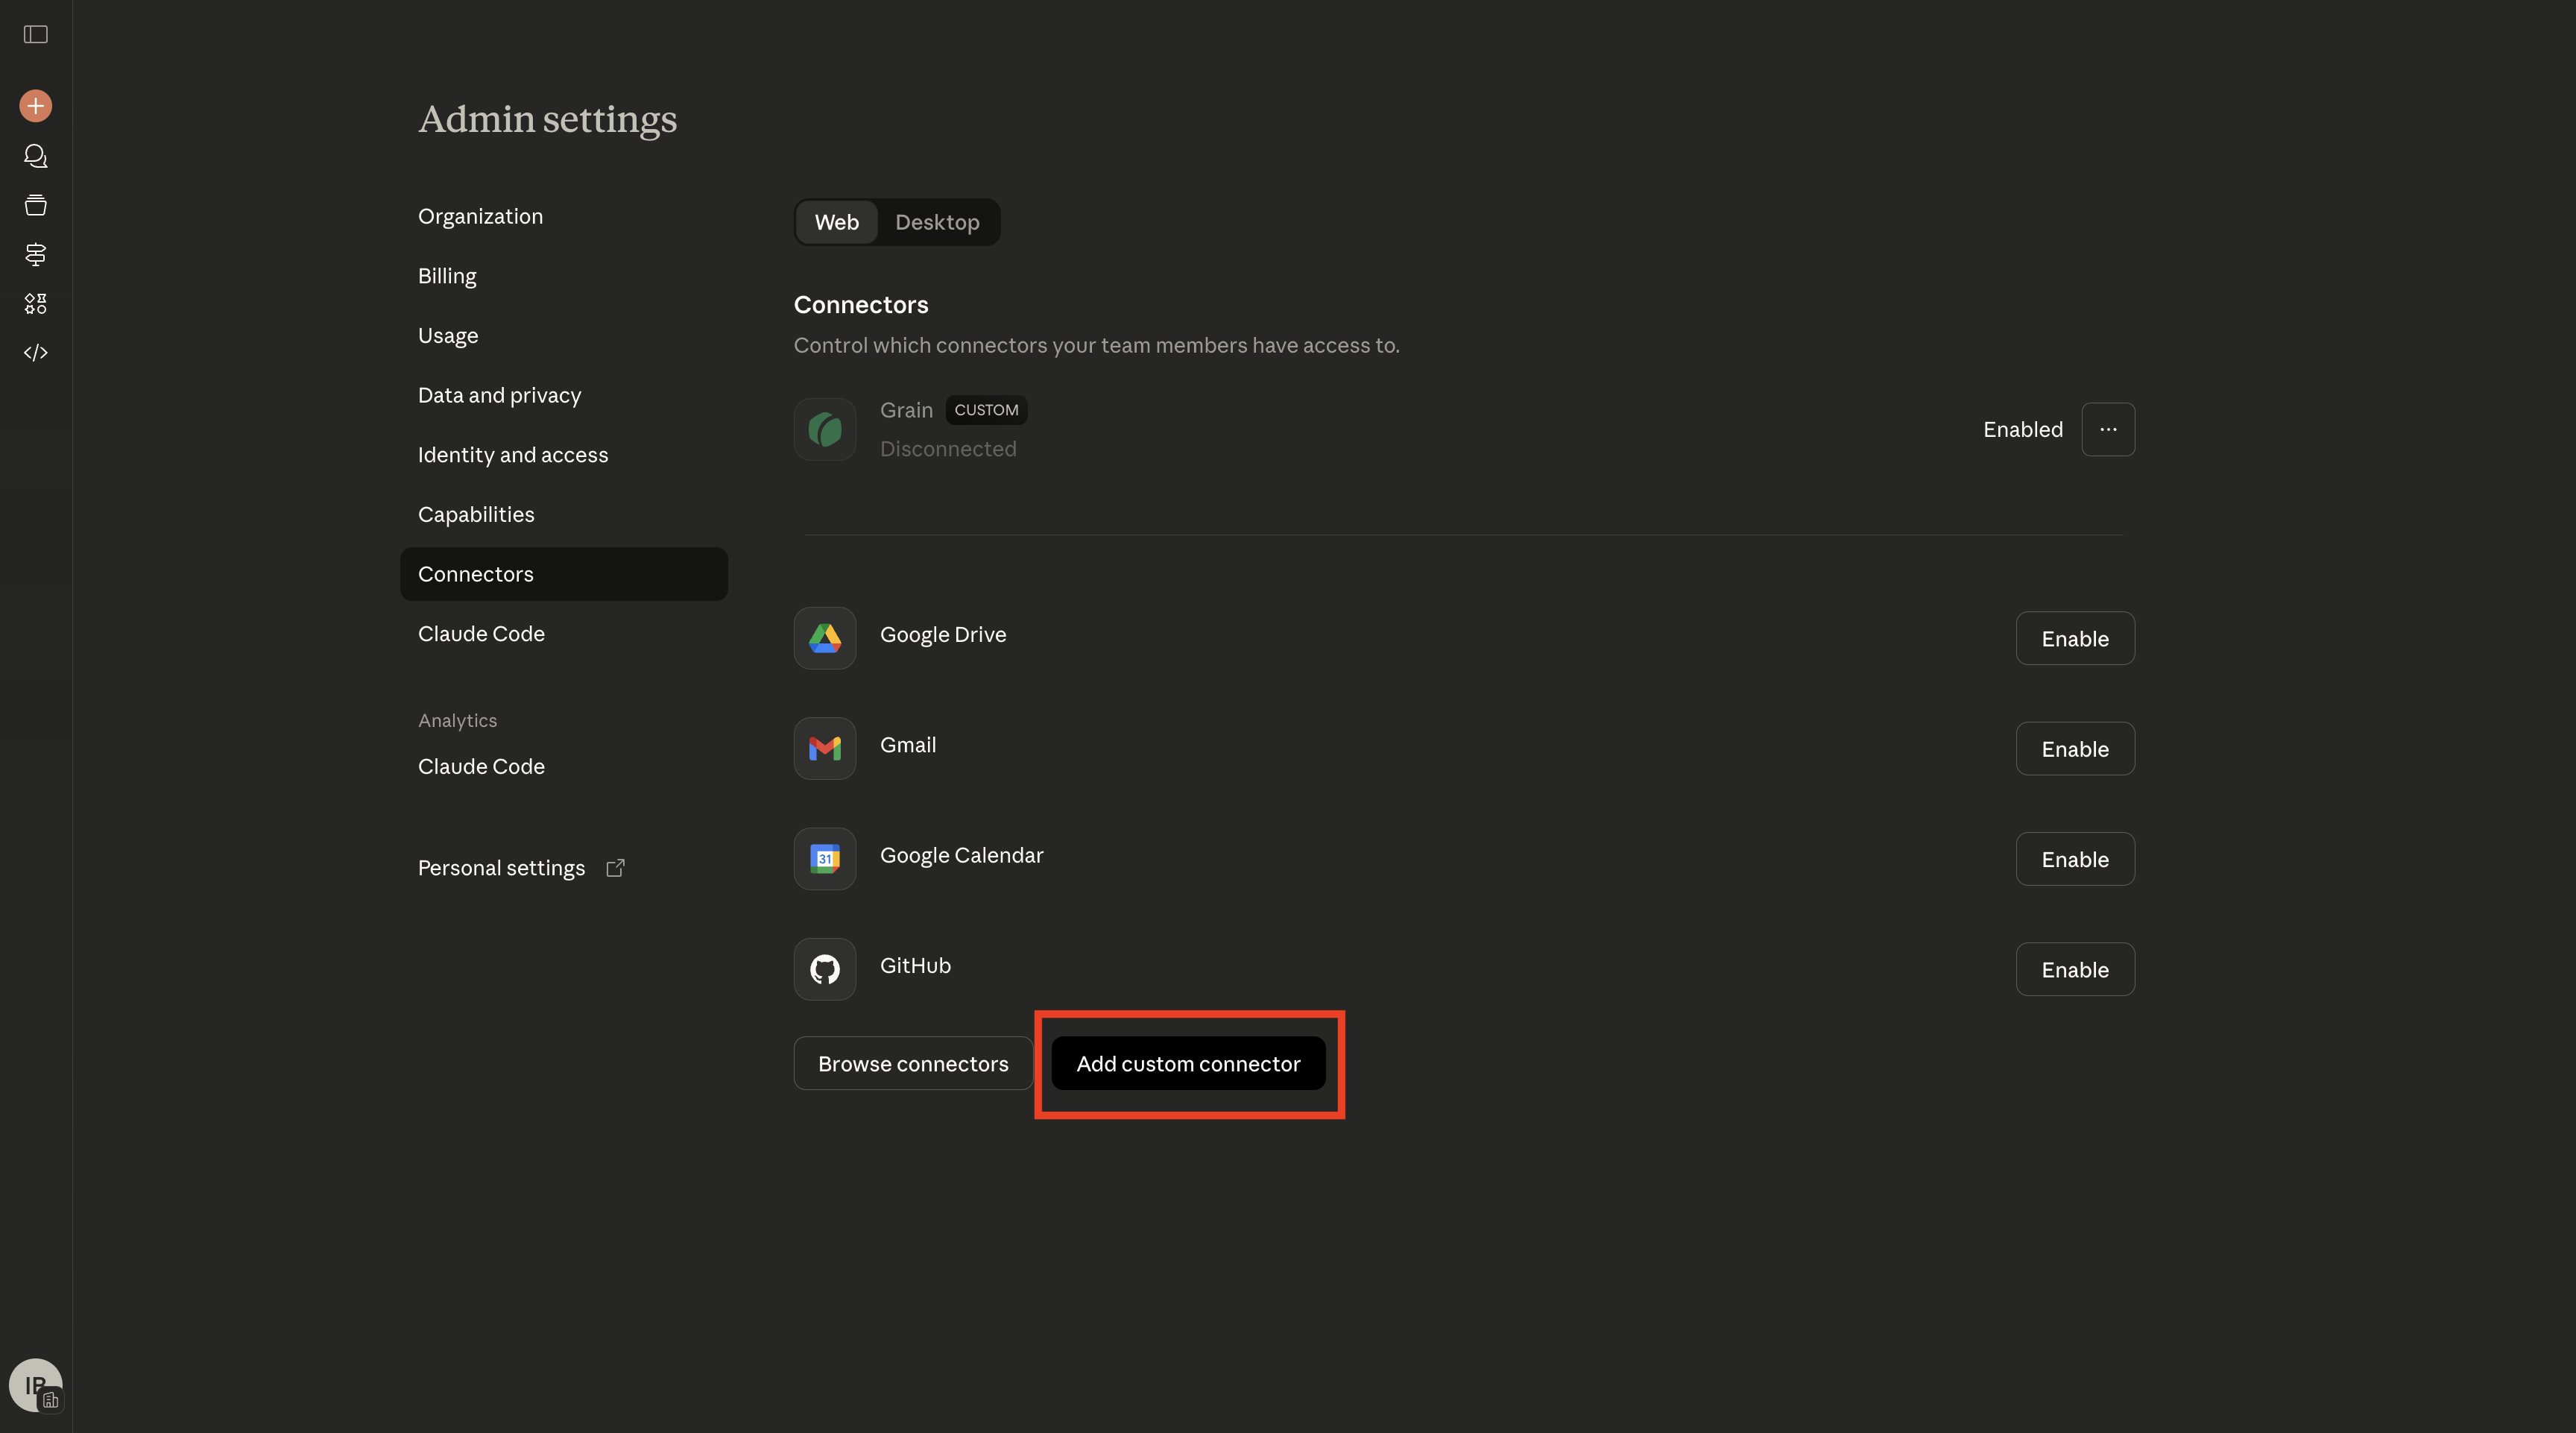Enable the Google Drive connector
Viewport: 2576px width, 1433px height.
click(2074, 639)
